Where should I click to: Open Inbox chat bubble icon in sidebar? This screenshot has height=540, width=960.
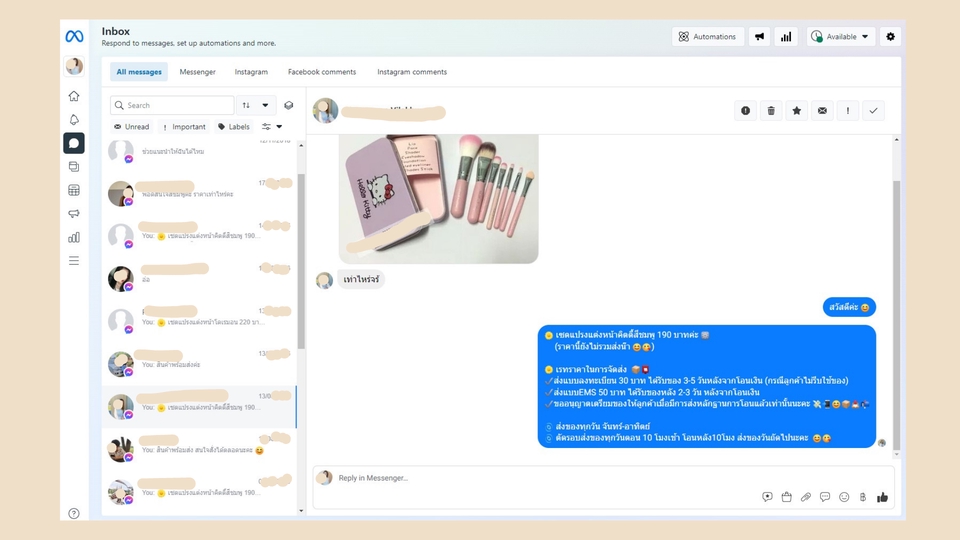click(x=74, y=143)
